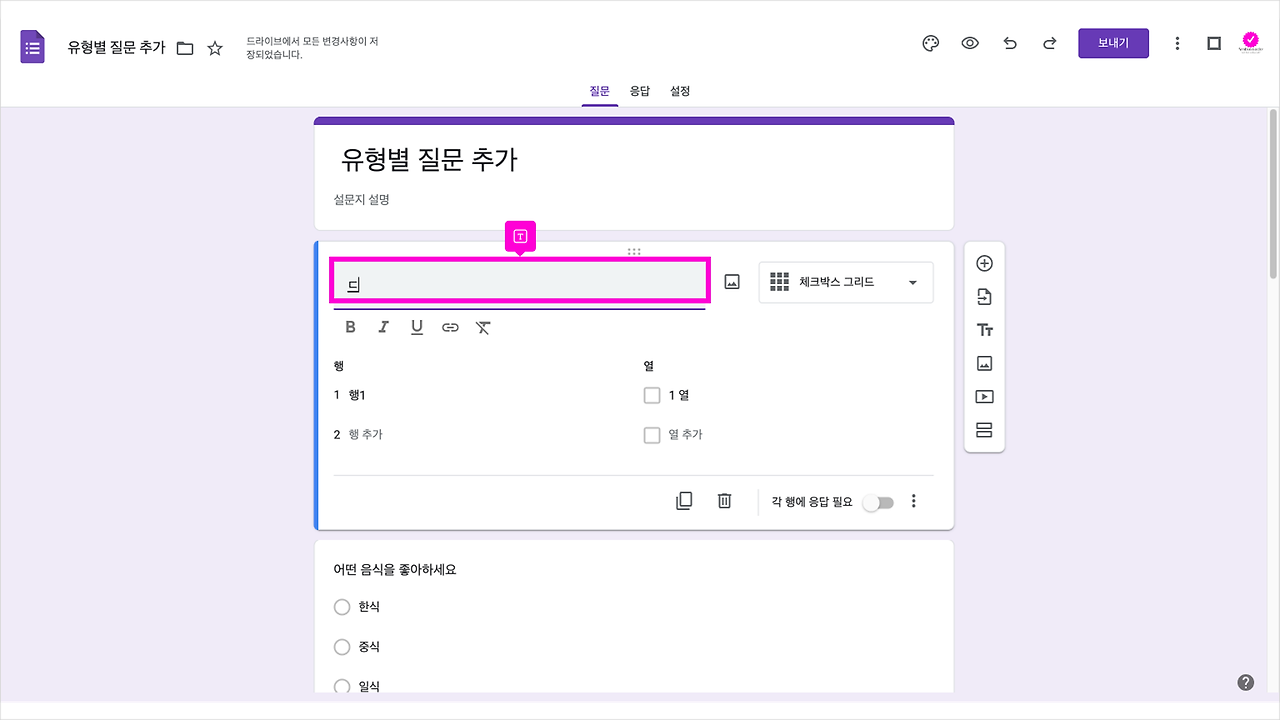Add a new question with the plus icon
Image resolution: width=1280 pixels, height=720 pixels.
(984, 262)
